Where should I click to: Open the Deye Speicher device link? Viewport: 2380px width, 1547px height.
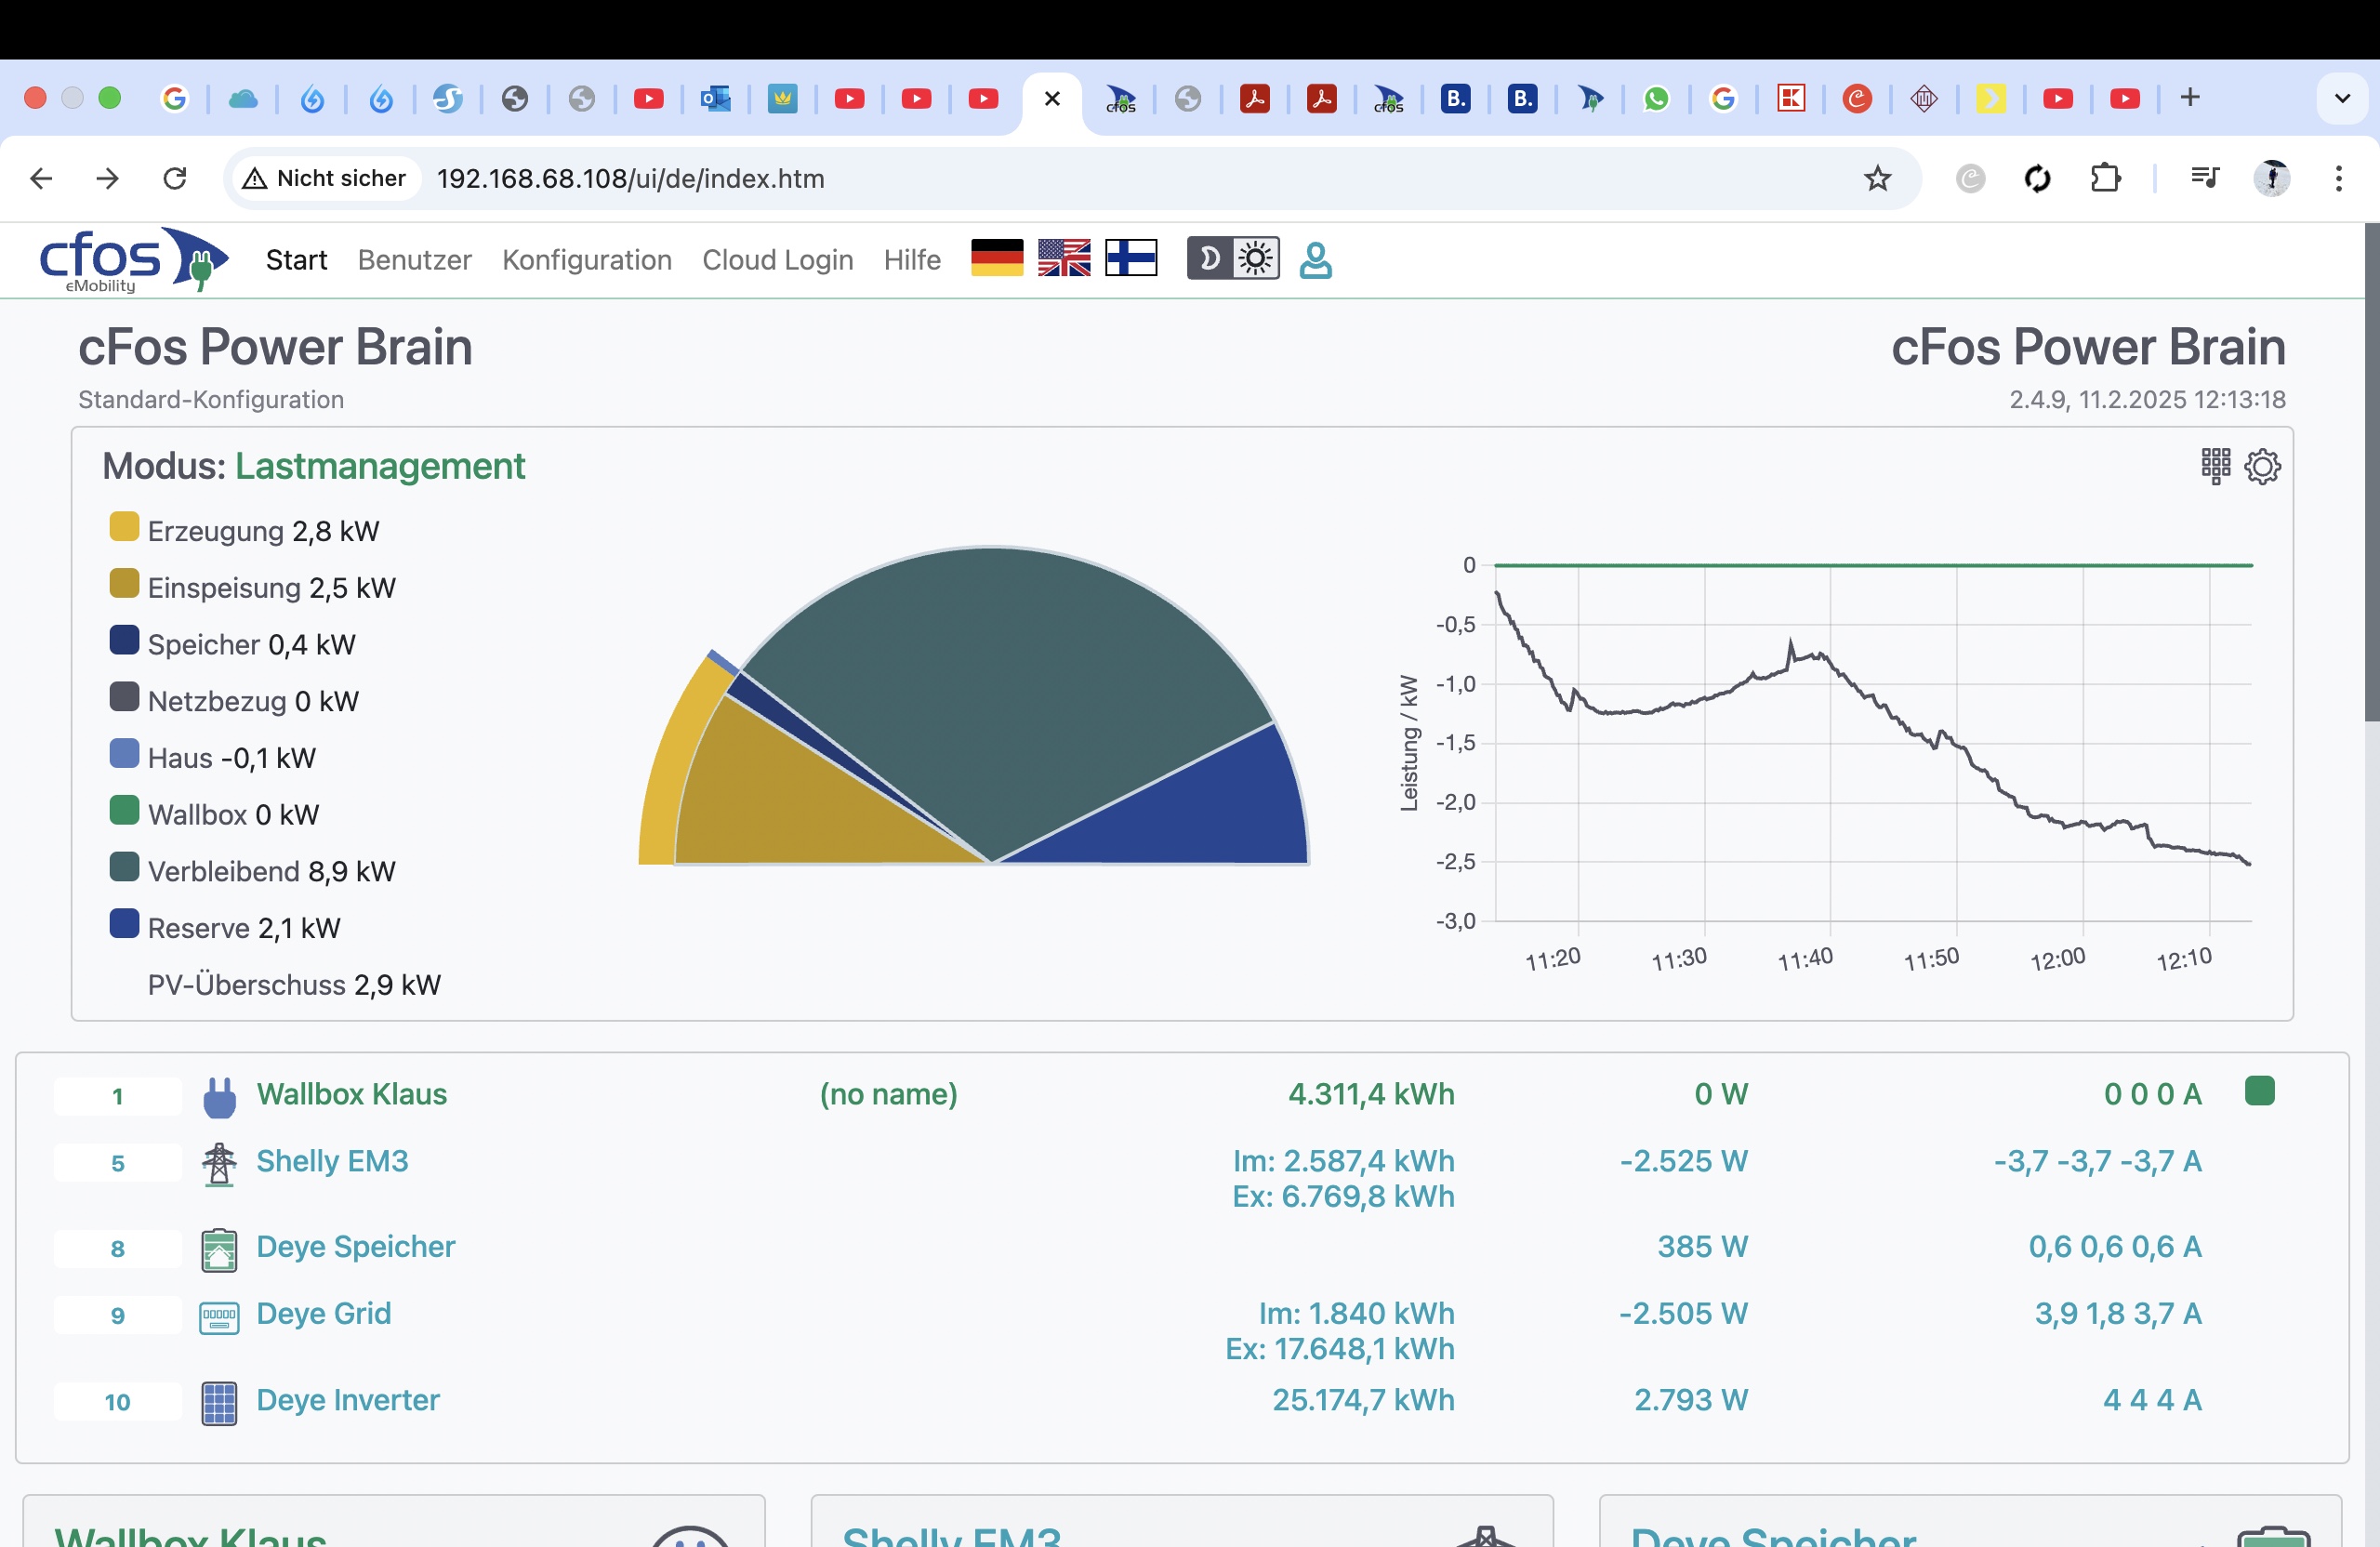coord(356,1247)
